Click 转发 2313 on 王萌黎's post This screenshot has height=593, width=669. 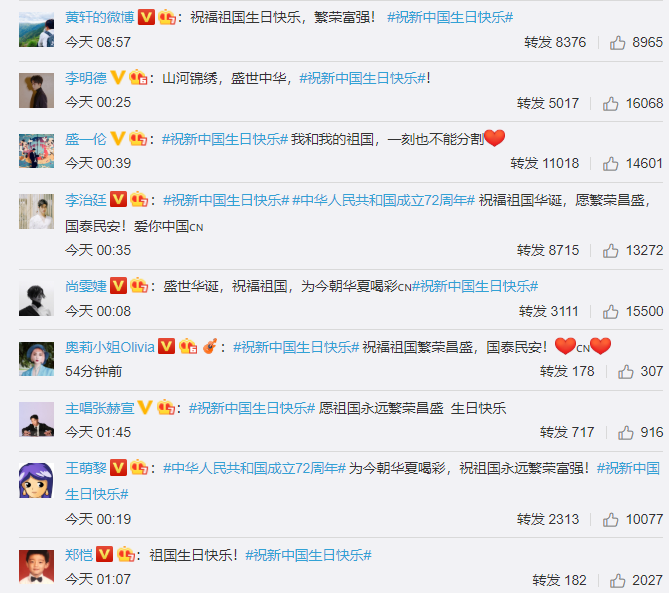pyautogui.click(x=548, y=520)
